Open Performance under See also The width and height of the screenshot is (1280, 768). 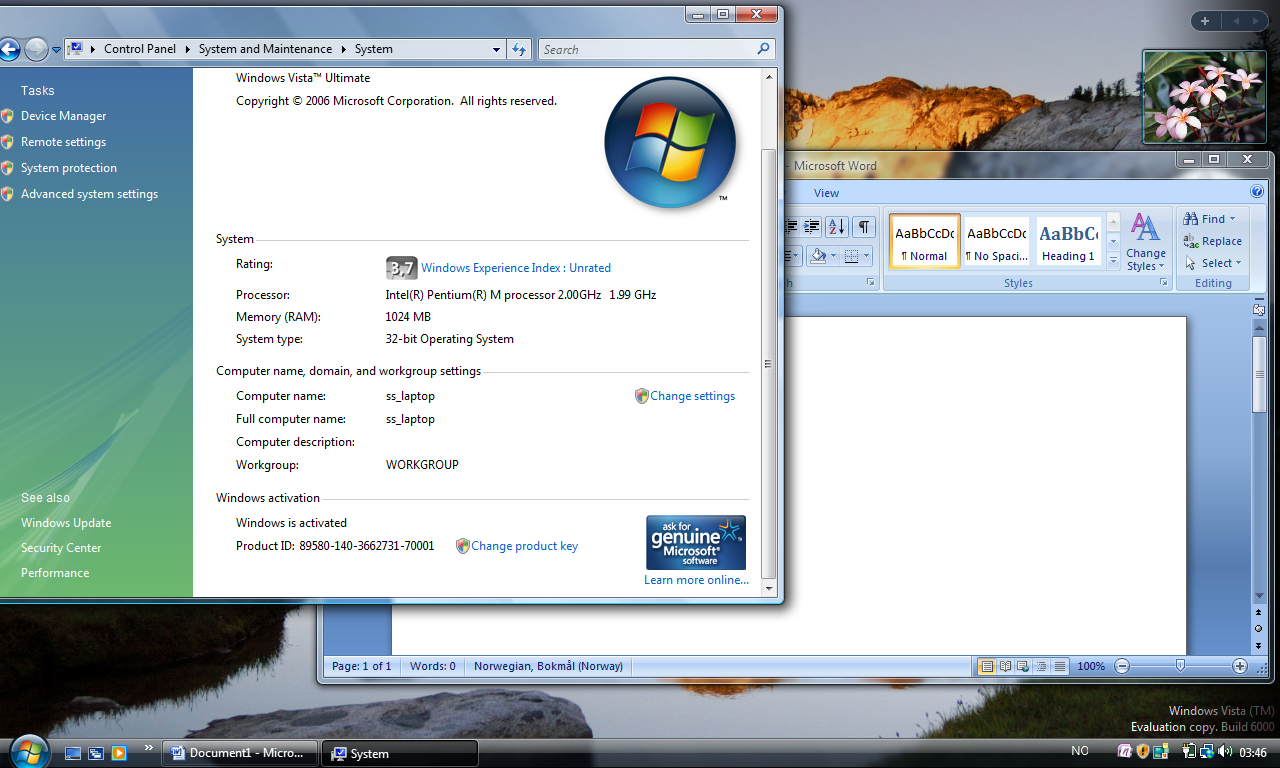pyautogui.click(x=55, y=573)
